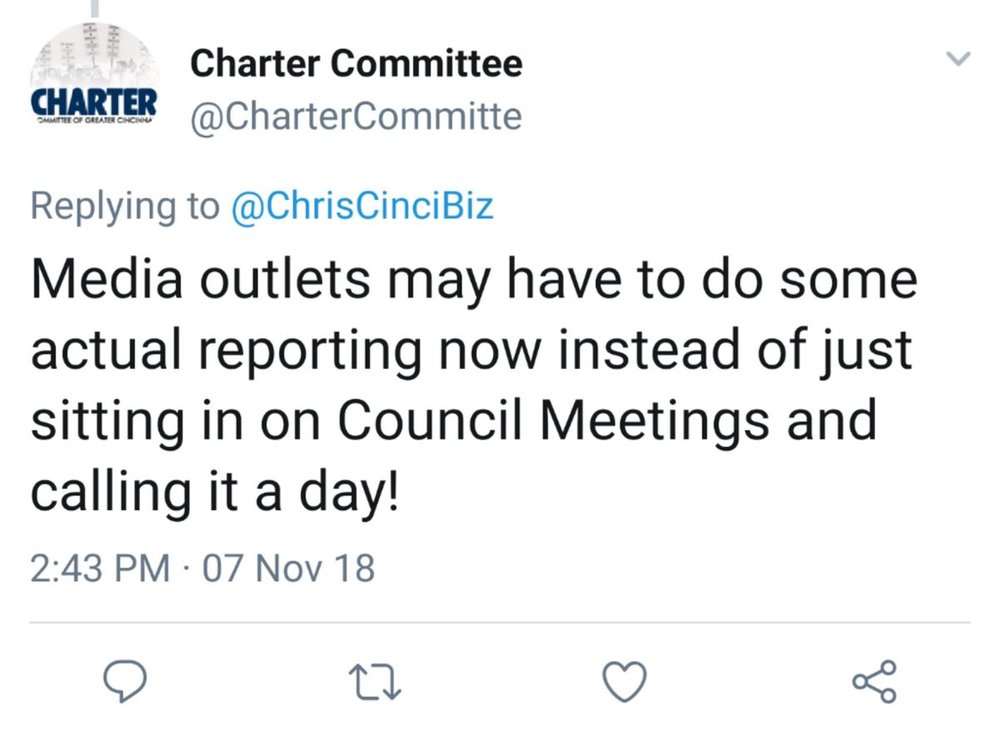Click the 07 Nov 18 date
Image resolution: width=1000 pixels, height=730 pixels.
288,567
